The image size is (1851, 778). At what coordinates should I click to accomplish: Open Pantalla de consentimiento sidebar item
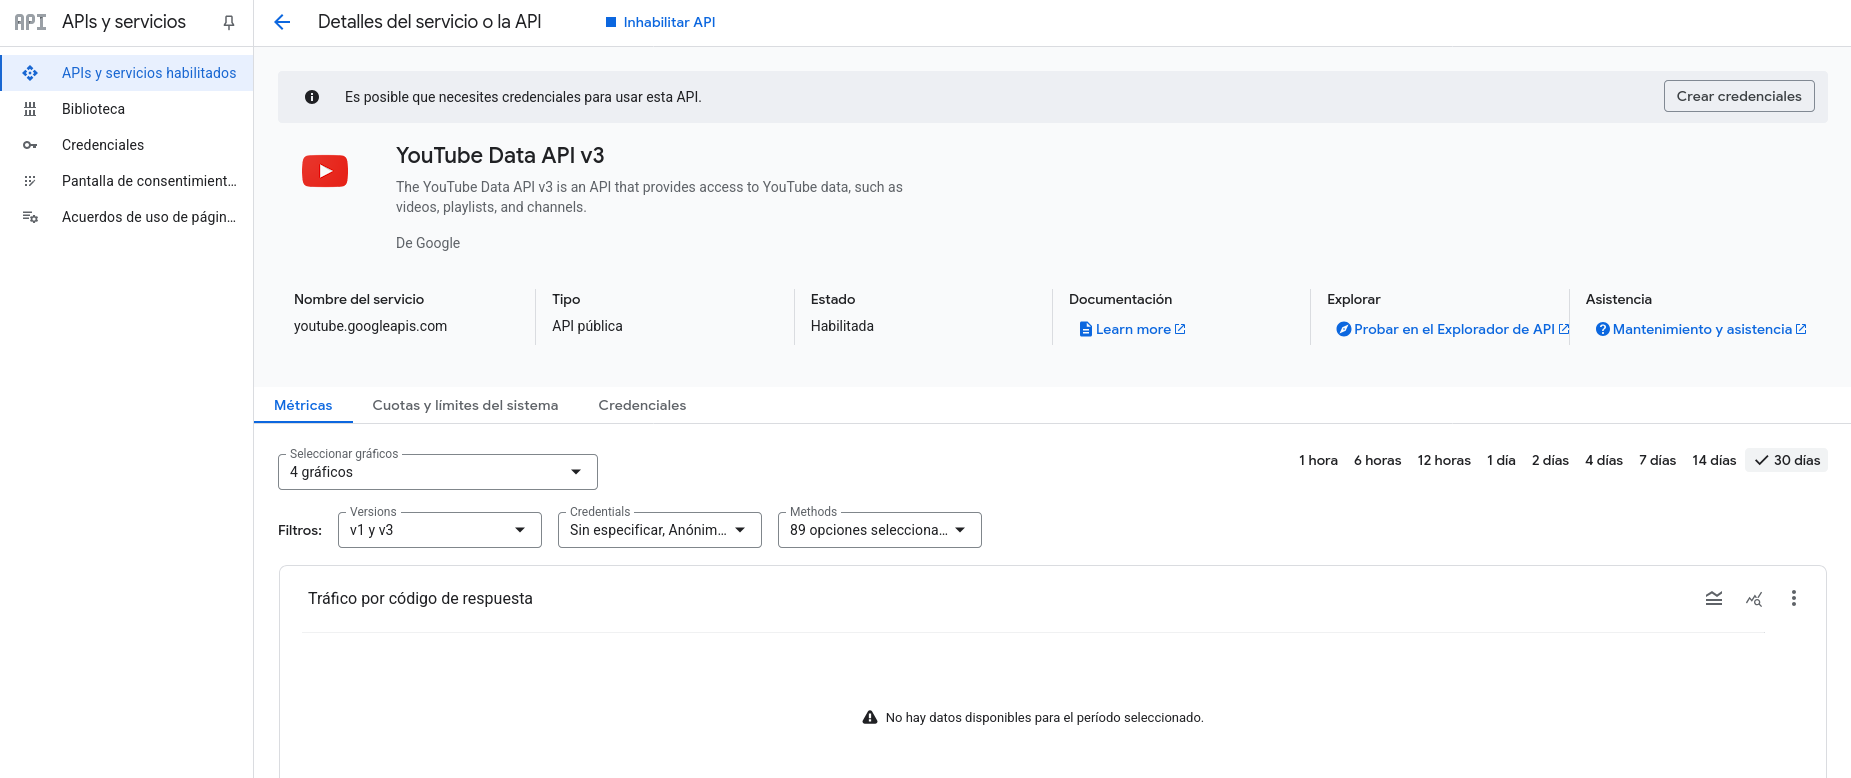(127, 181)
